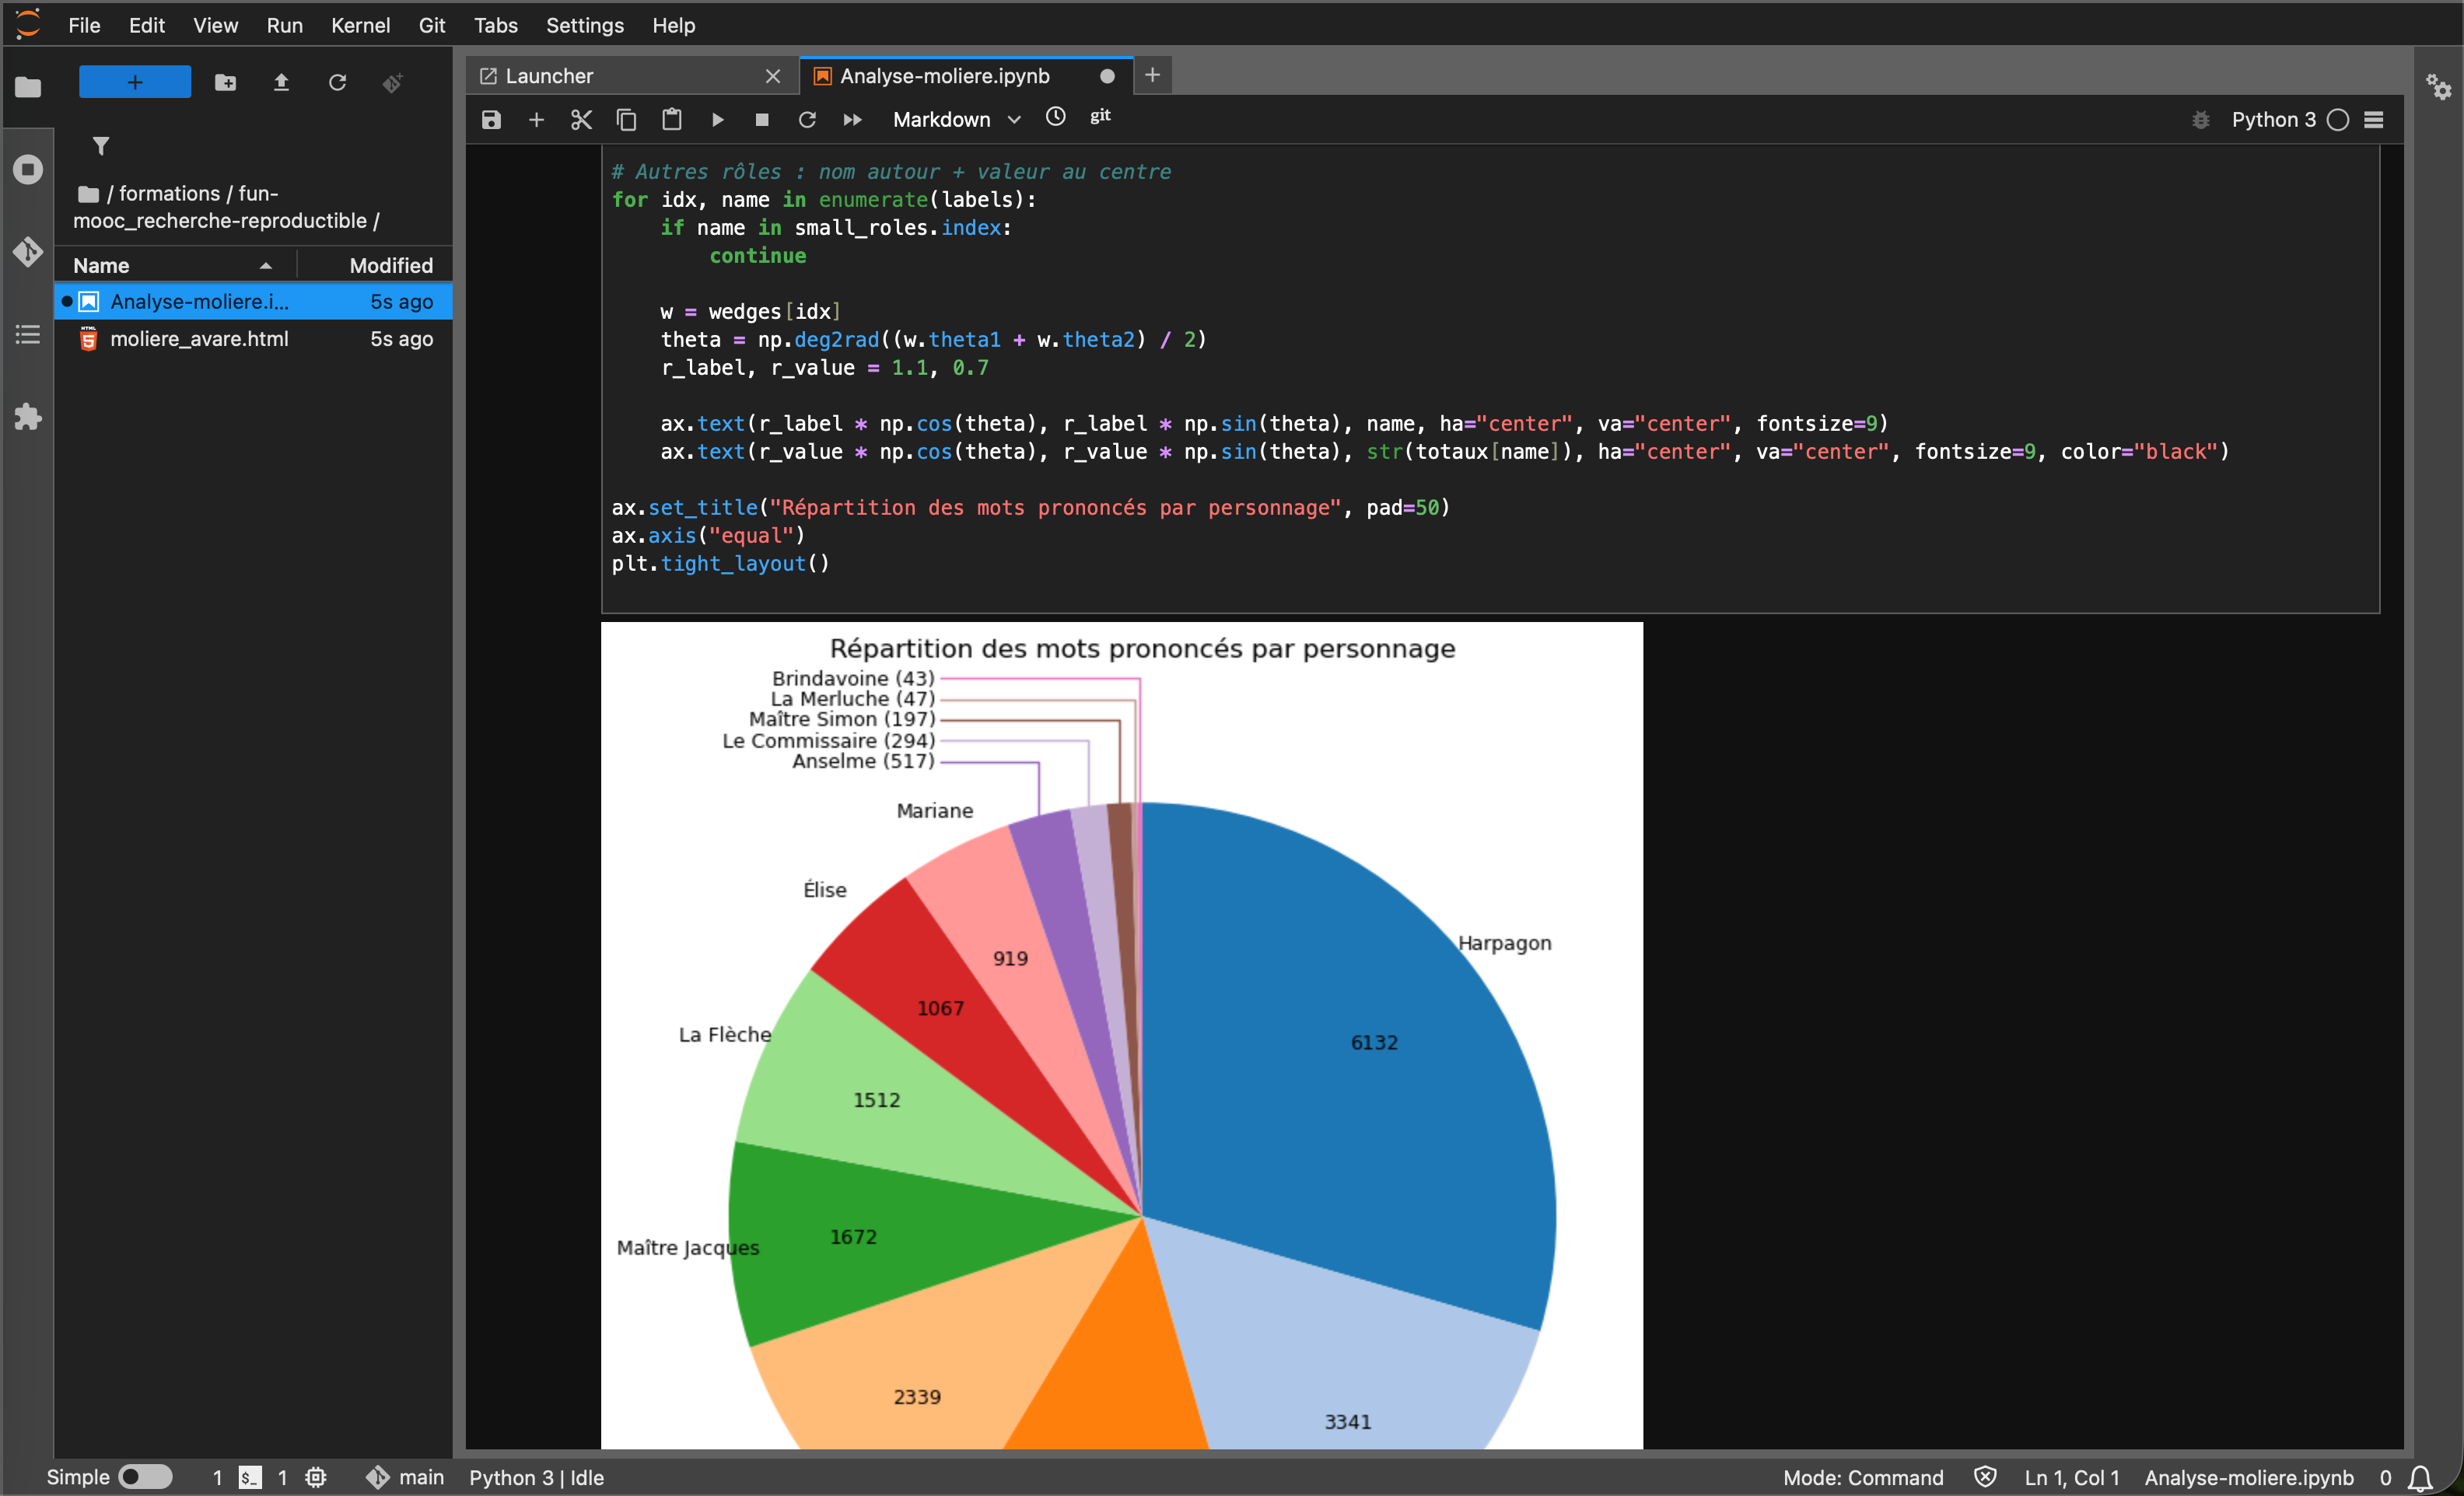This screenshot has height=1496, width=2464.
Task: Interrupt the kernel with the stop icon
Action: pyautogui.click(x=762, y=120)
